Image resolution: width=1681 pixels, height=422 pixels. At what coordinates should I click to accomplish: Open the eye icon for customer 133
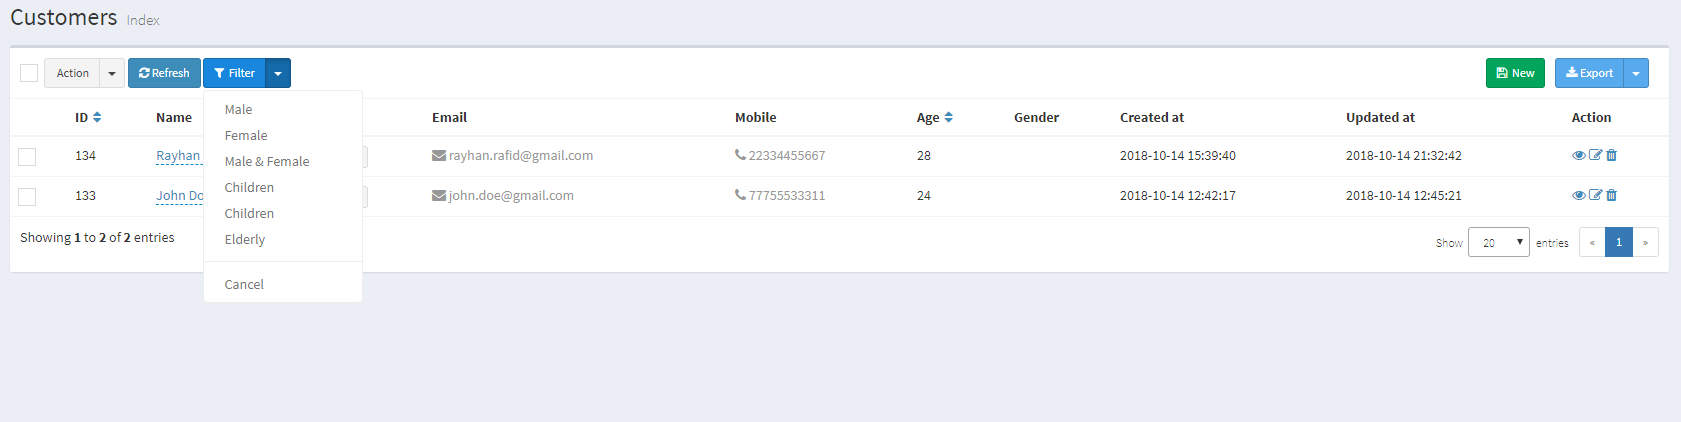click(1578, 195)
